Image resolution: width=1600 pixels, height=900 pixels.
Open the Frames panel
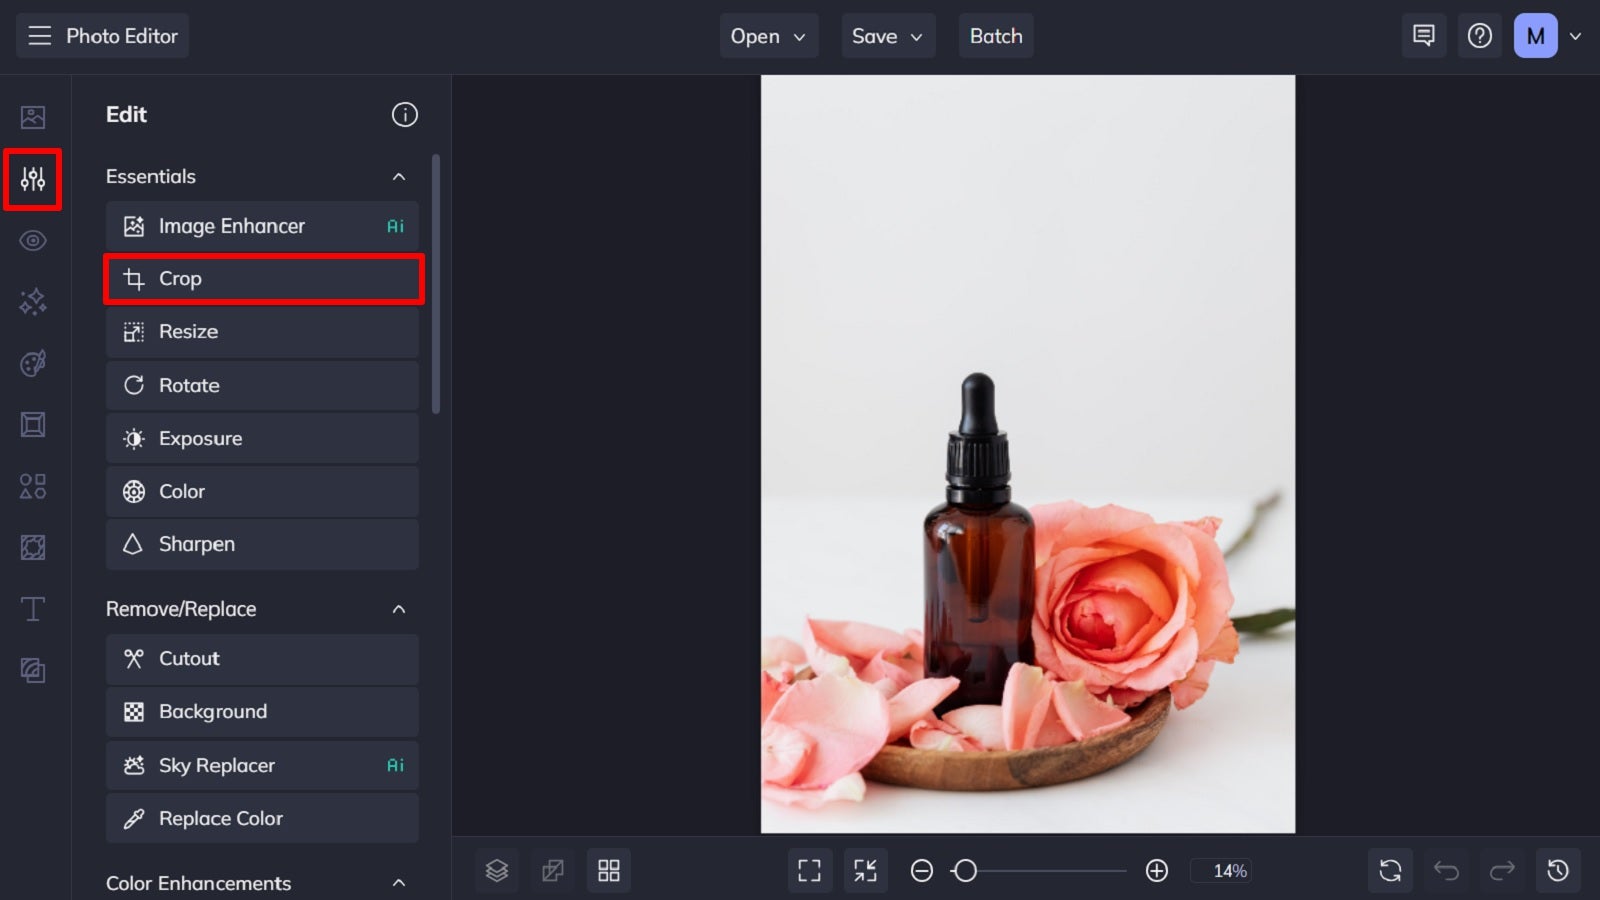tap(33, 424)
